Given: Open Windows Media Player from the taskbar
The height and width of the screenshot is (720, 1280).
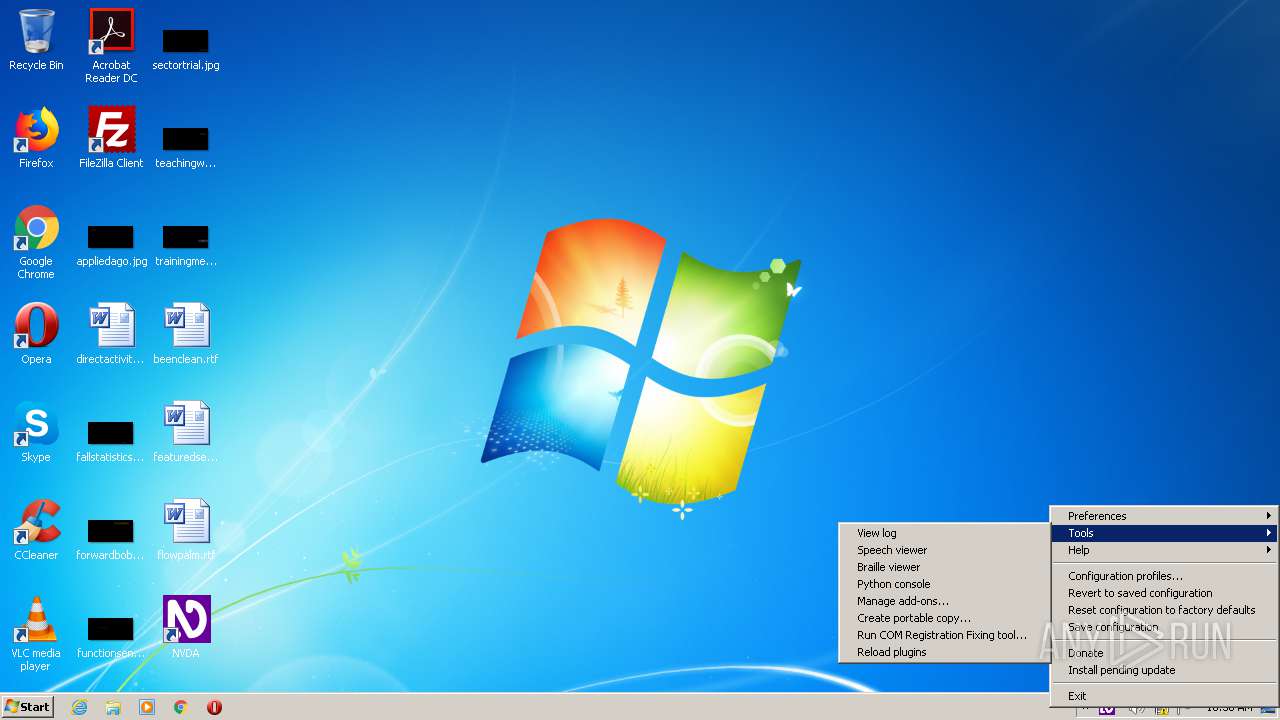Looking at the screenshot, I should coord(147,707).
